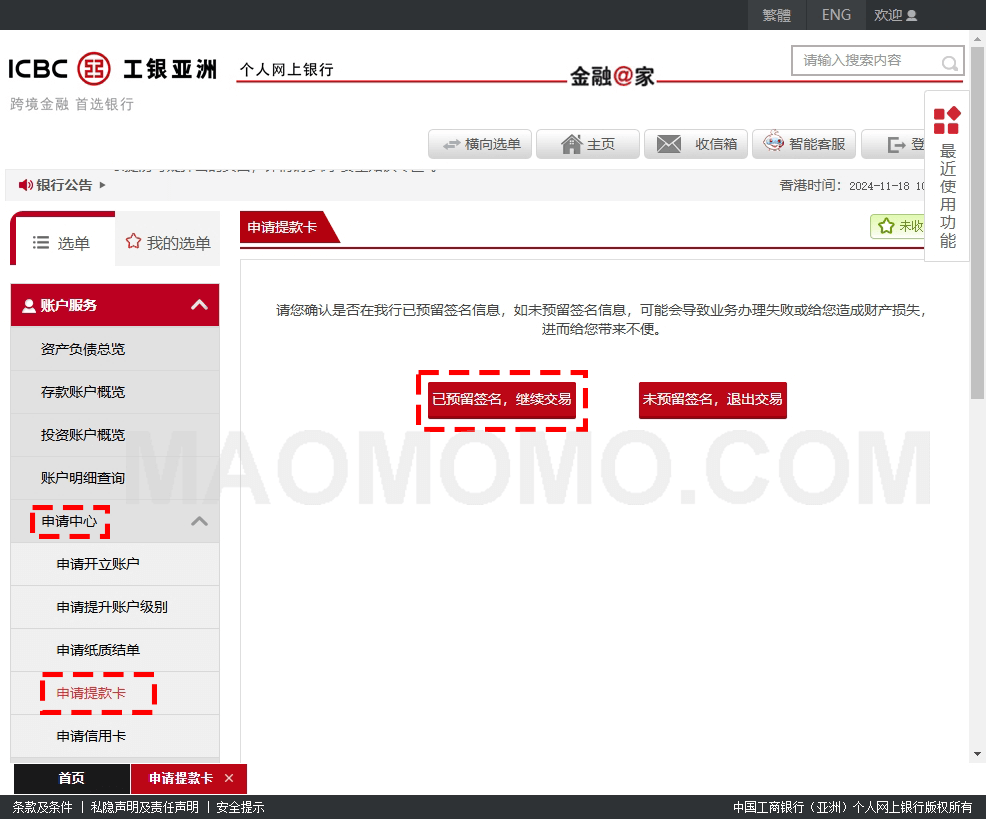Image resolution: width=986 pixels, height=819 pixels.
Task: Close the 申请提款卡 bottom tab
Action: pyautogui.click(x=229, y=778)
